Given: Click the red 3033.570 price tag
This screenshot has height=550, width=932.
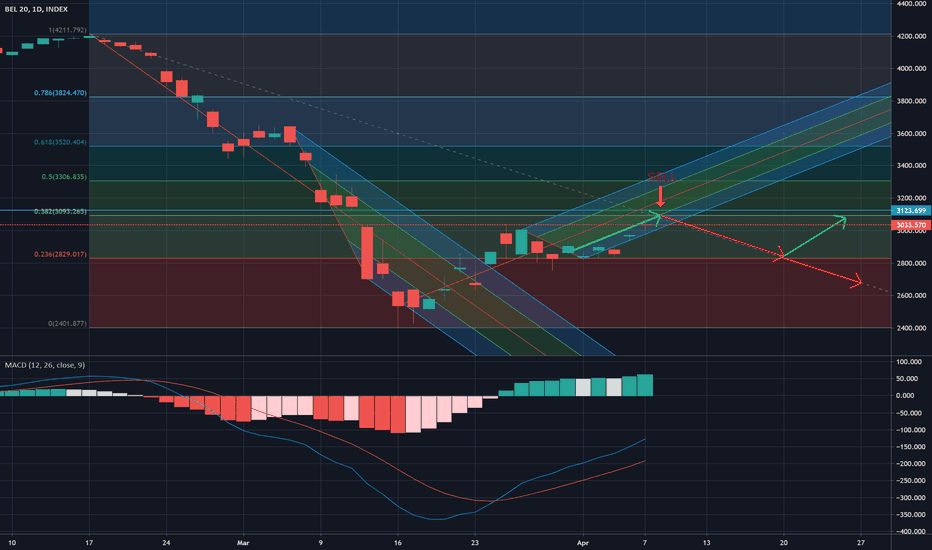Looking at the screenshot, I should tap(911, 225).
